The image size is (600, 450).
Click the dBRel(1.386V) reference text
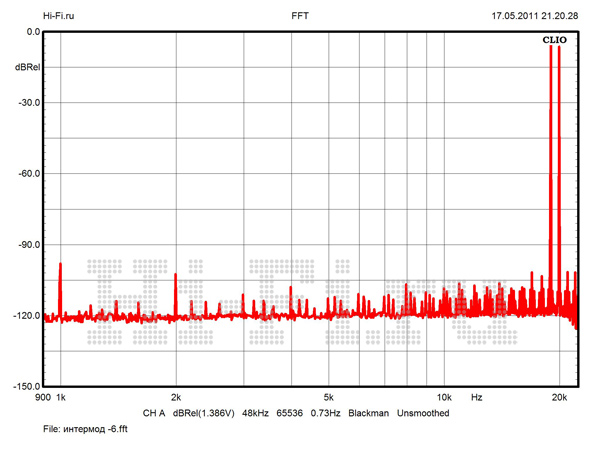pyautogui.click(x=204, y=413)
